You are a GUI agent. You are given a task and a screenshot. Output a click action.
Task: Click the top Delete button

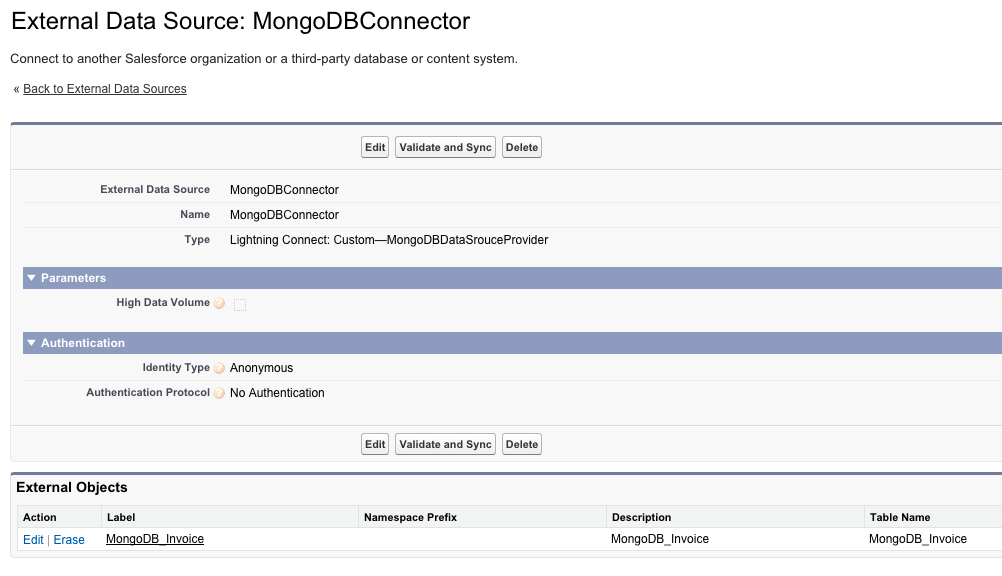[x=521, y=147]
